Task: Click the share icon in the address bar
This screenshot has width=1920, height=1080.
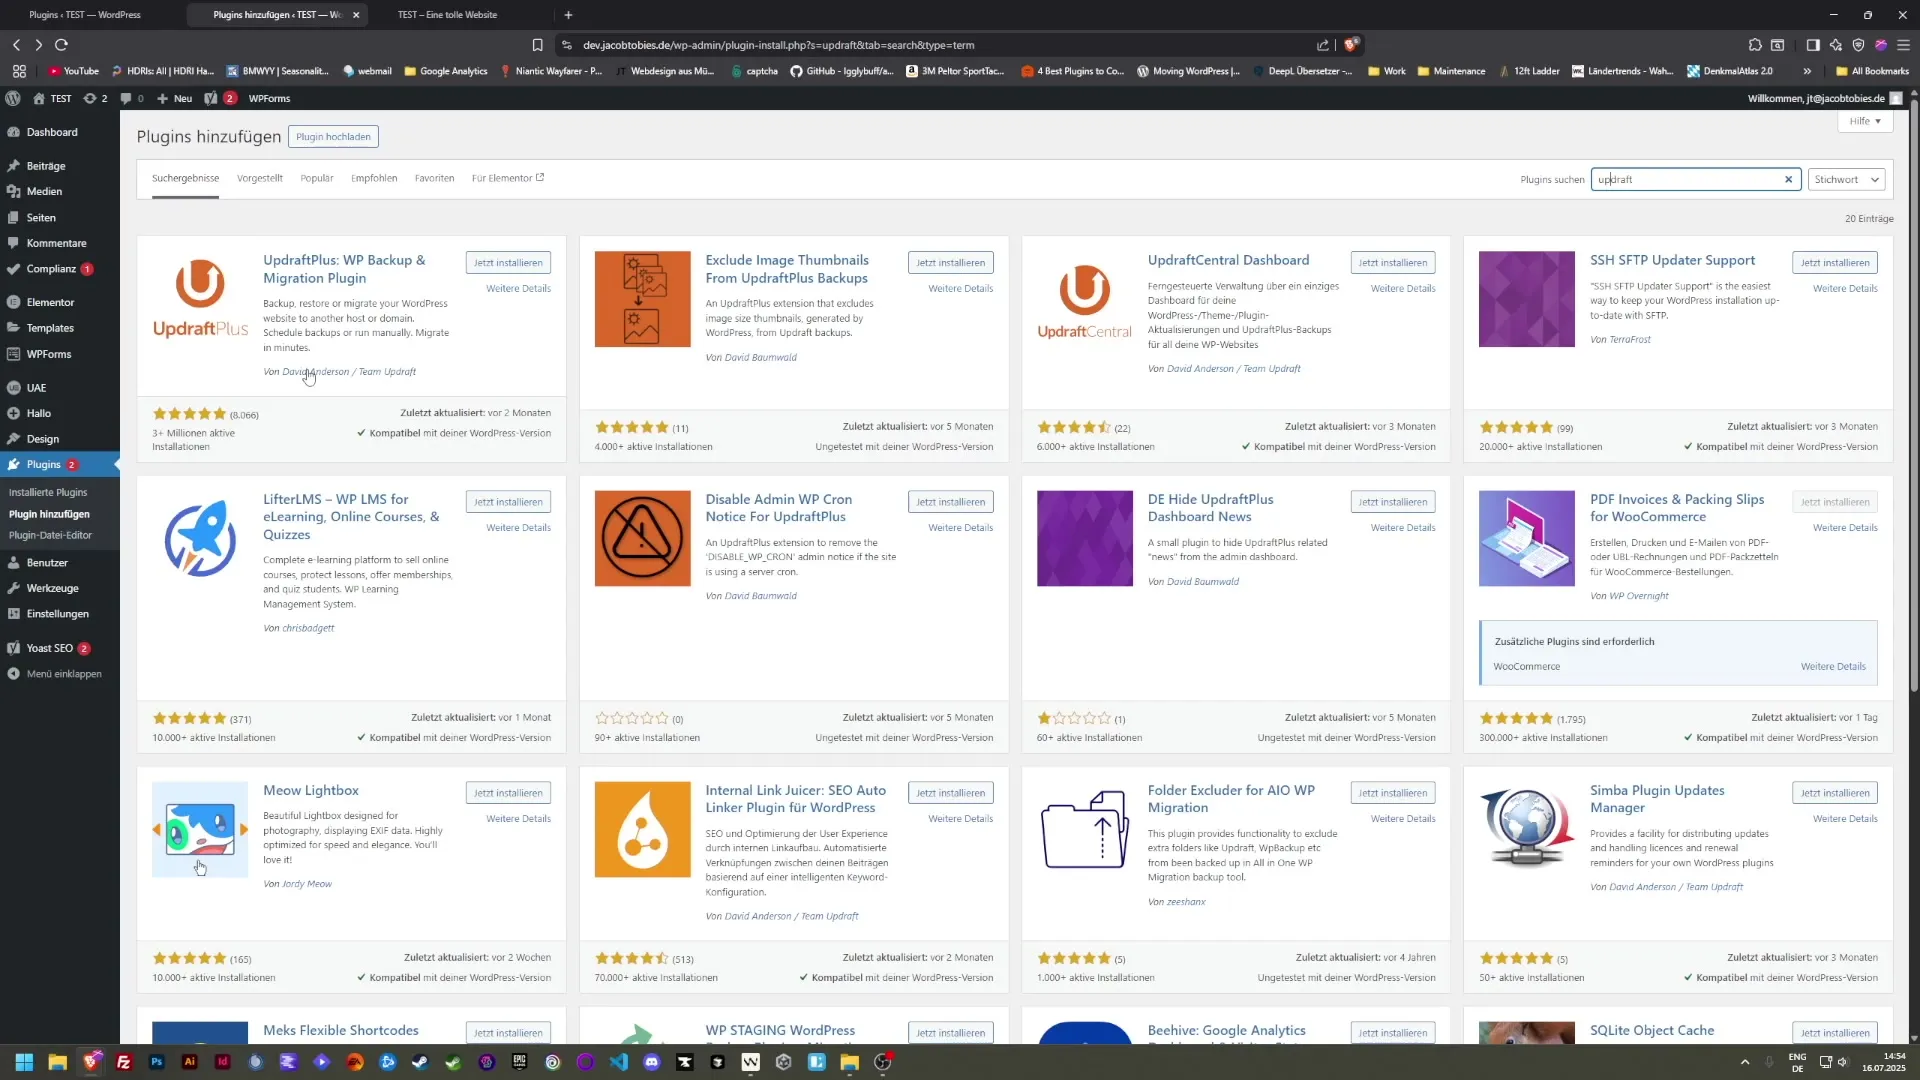Action: coord(1322,45)
